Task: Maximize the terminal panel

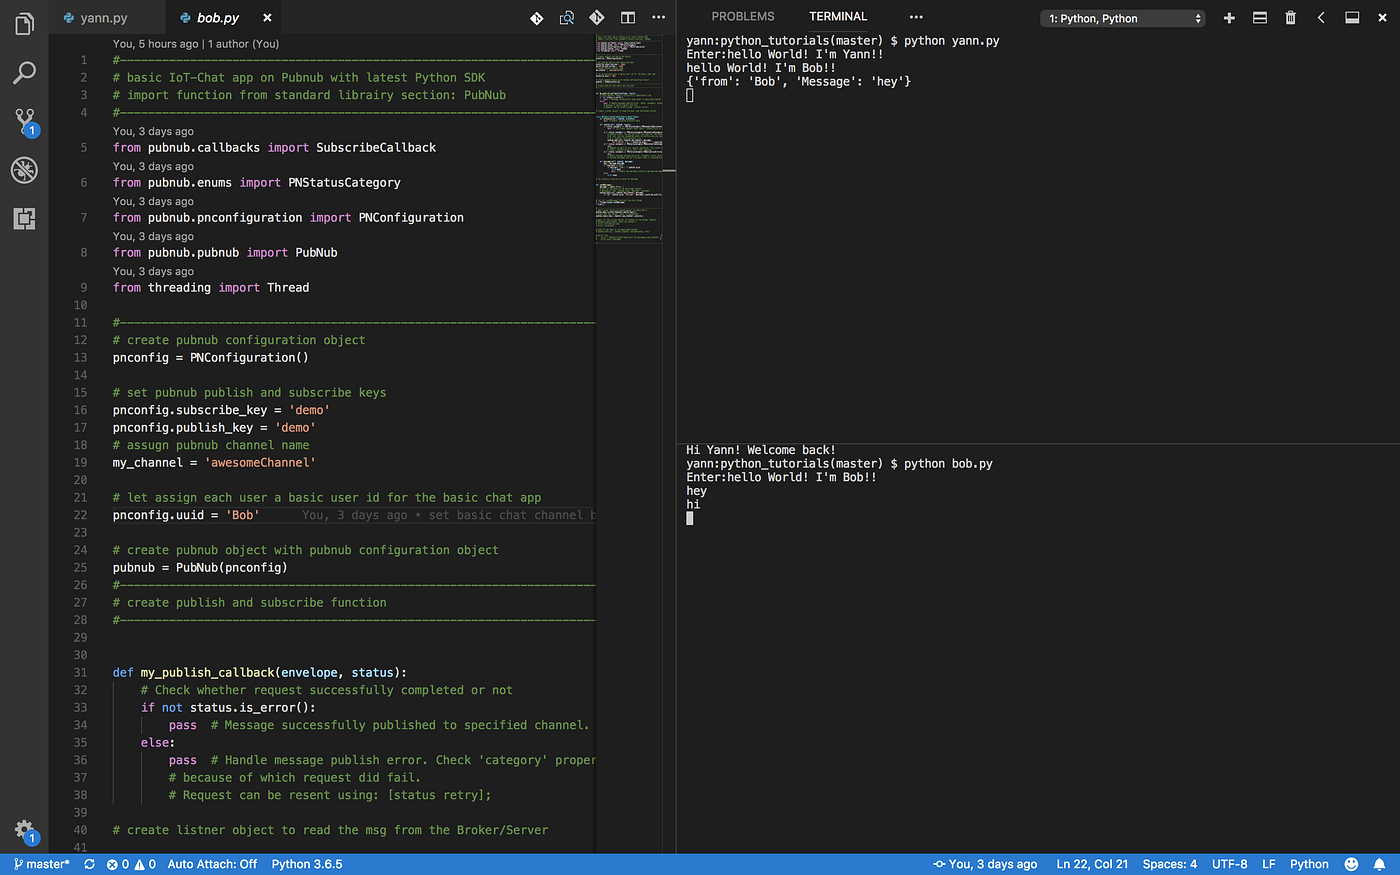Action: click(1352, 17)
